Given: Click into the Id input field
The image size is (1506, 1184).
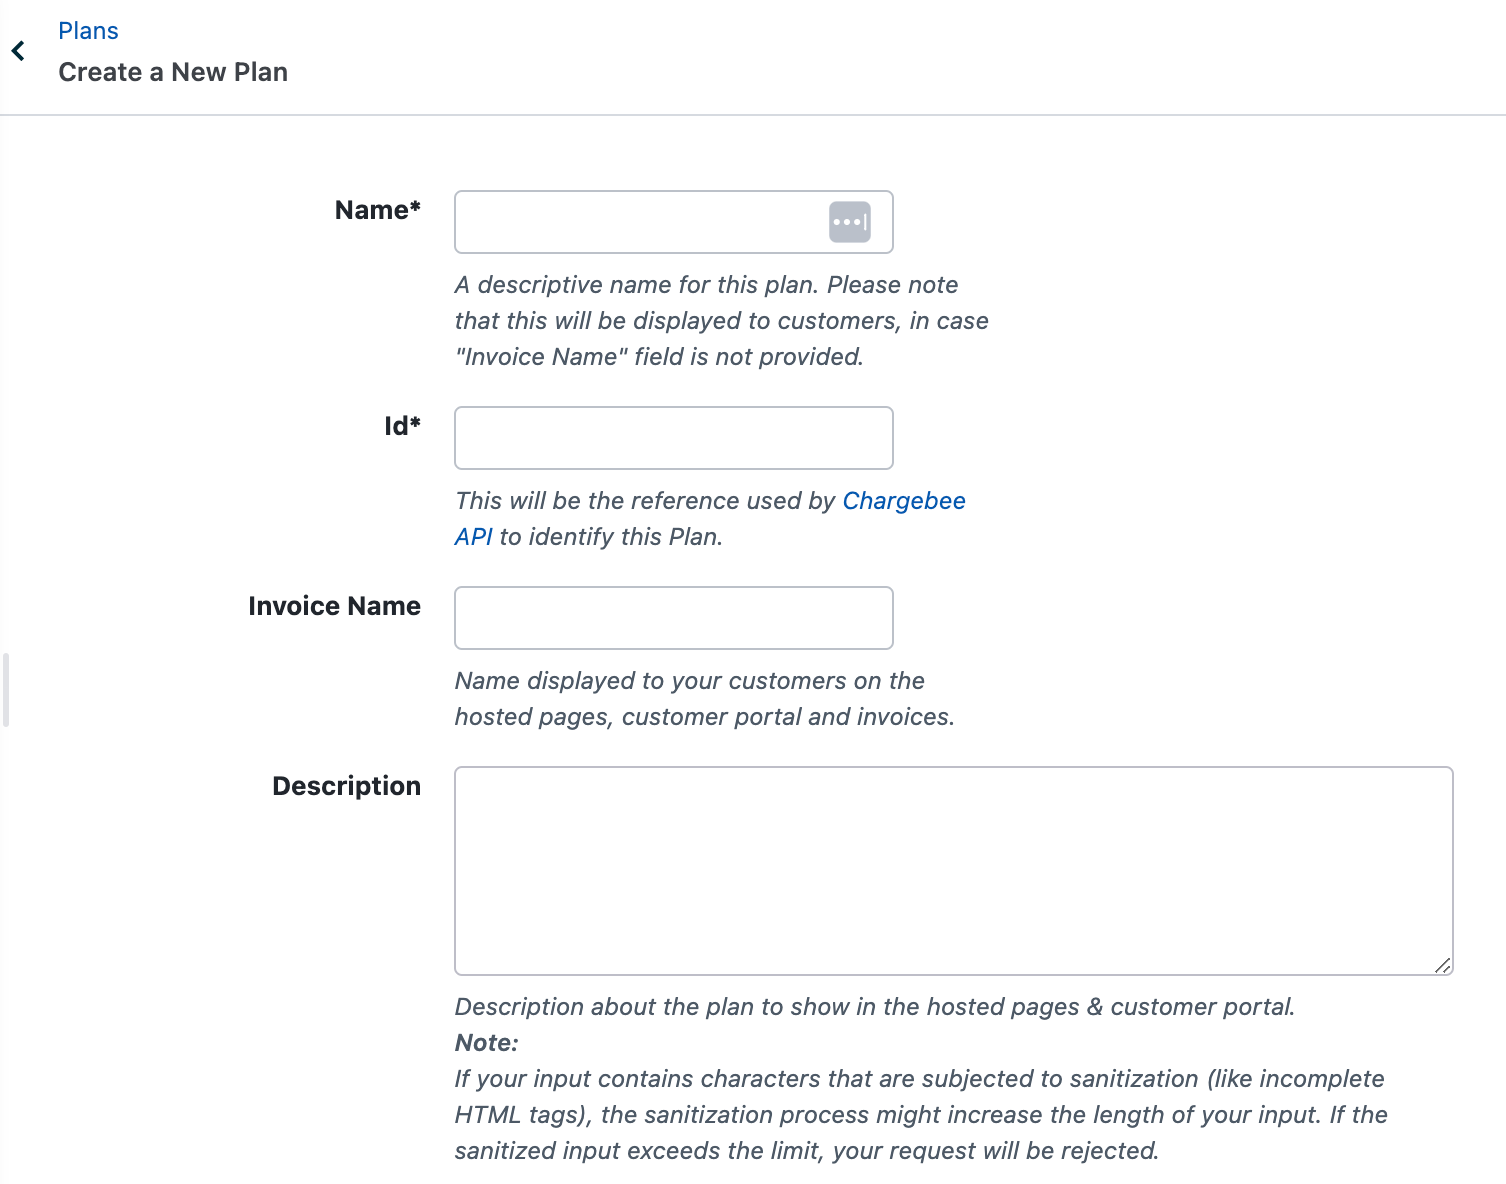Looking at the screenshot, I should pyautogui.click(x=673, y=438).
